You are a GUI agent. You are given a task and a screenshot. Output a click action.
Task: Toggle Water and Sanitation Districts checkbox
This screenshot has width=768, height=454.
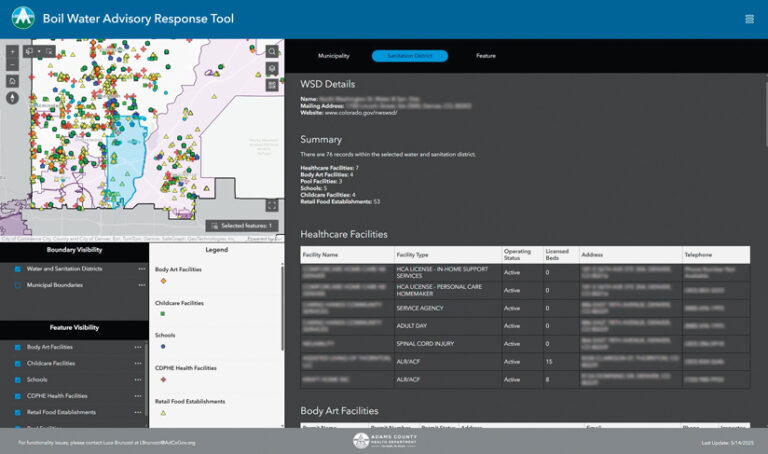coord(18,269)
